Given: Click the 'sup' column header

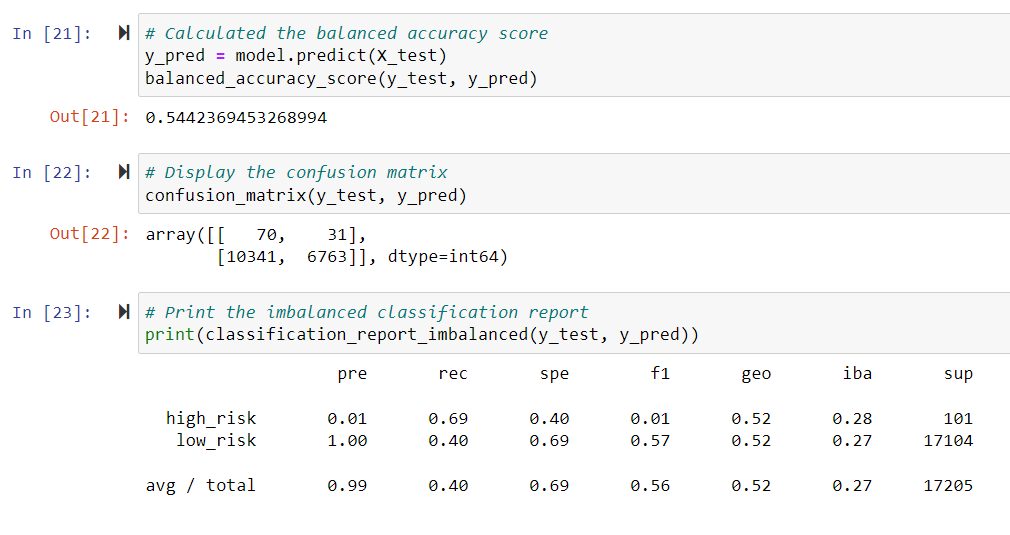Looking at the screenshot, I should point(958,375).
